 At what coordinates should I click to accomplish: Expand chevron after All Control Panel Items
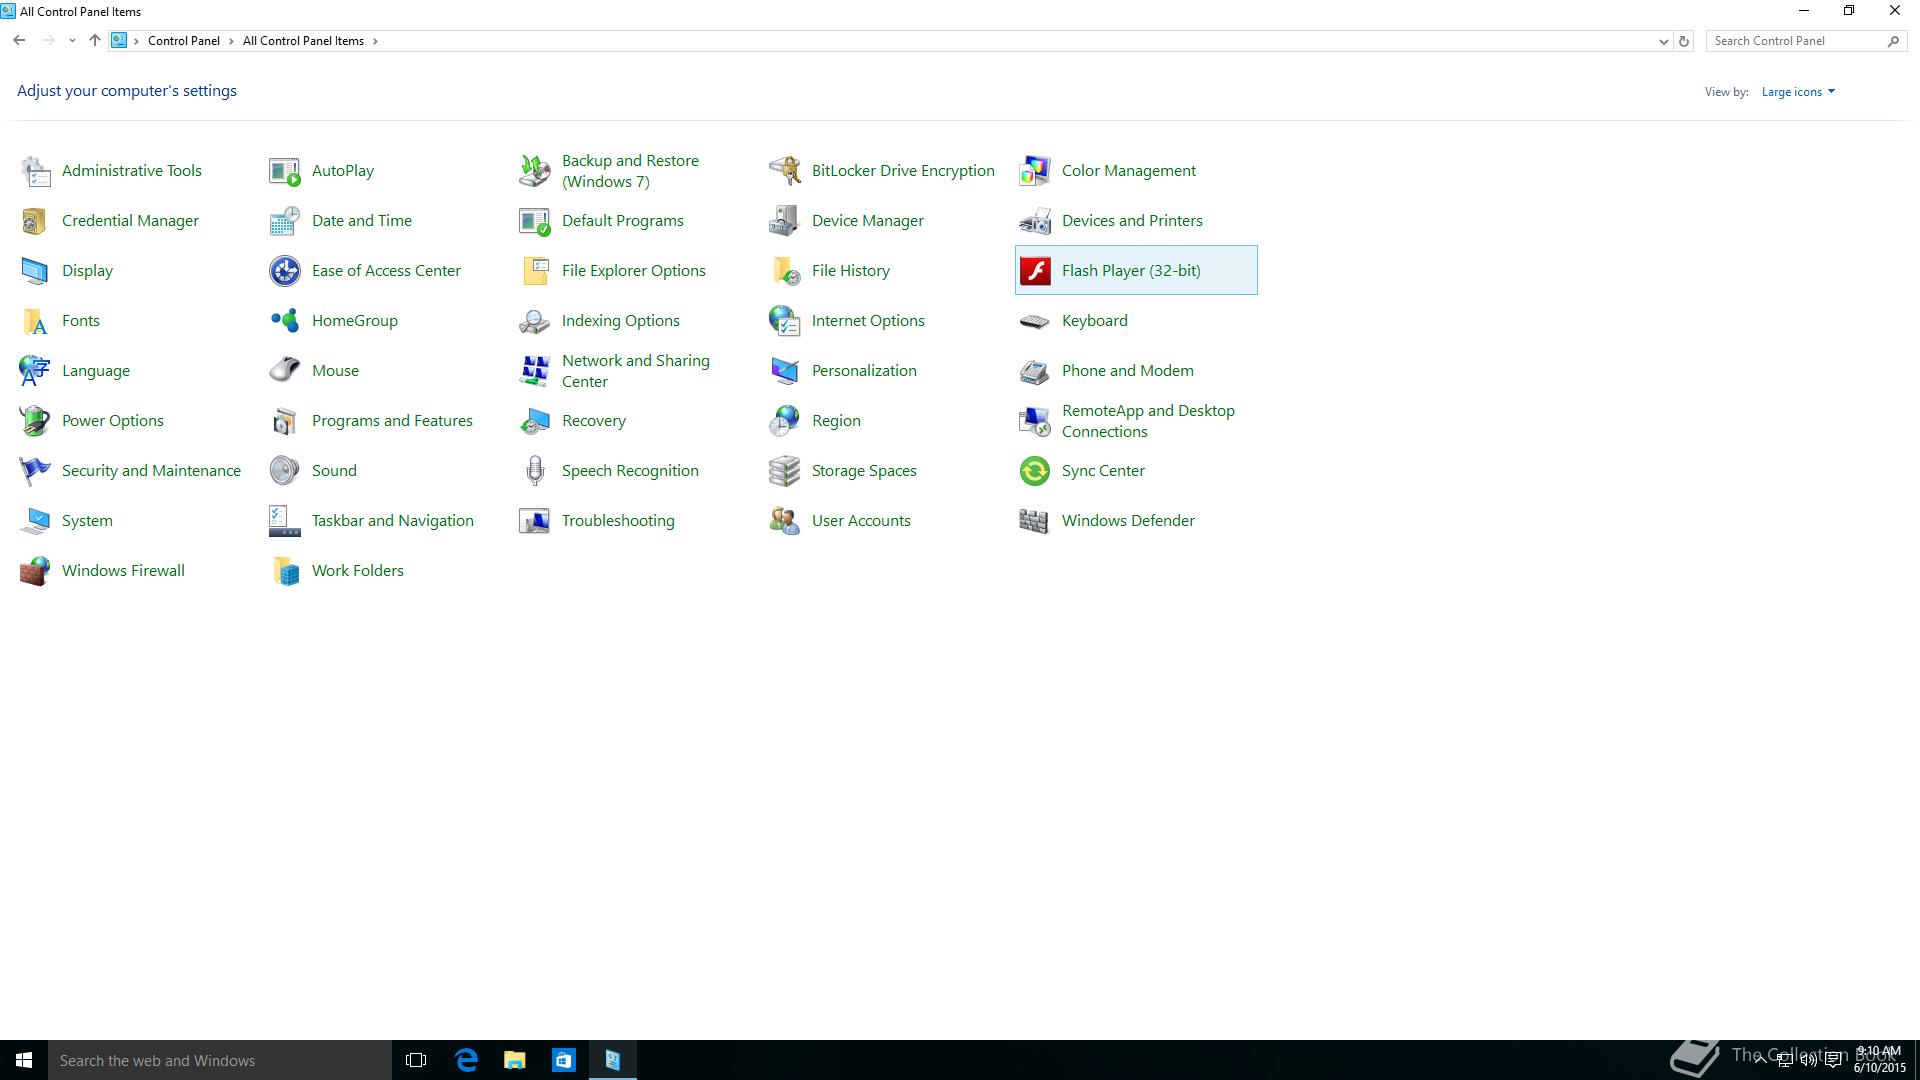375,41
